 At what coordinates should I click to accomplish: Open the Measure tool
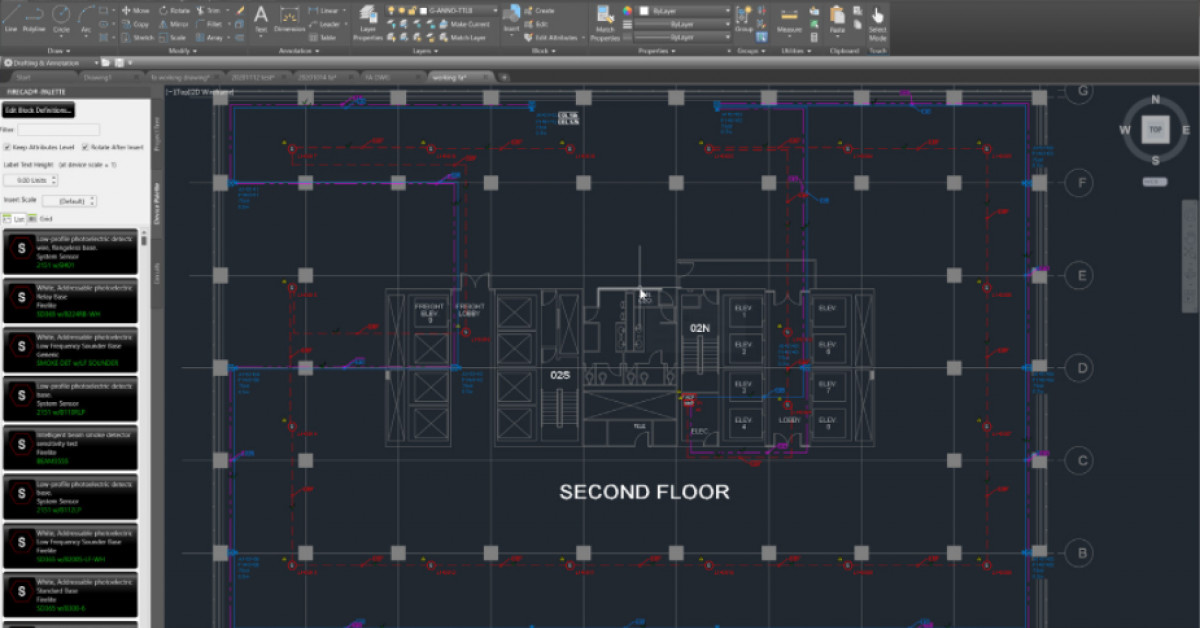788,16
